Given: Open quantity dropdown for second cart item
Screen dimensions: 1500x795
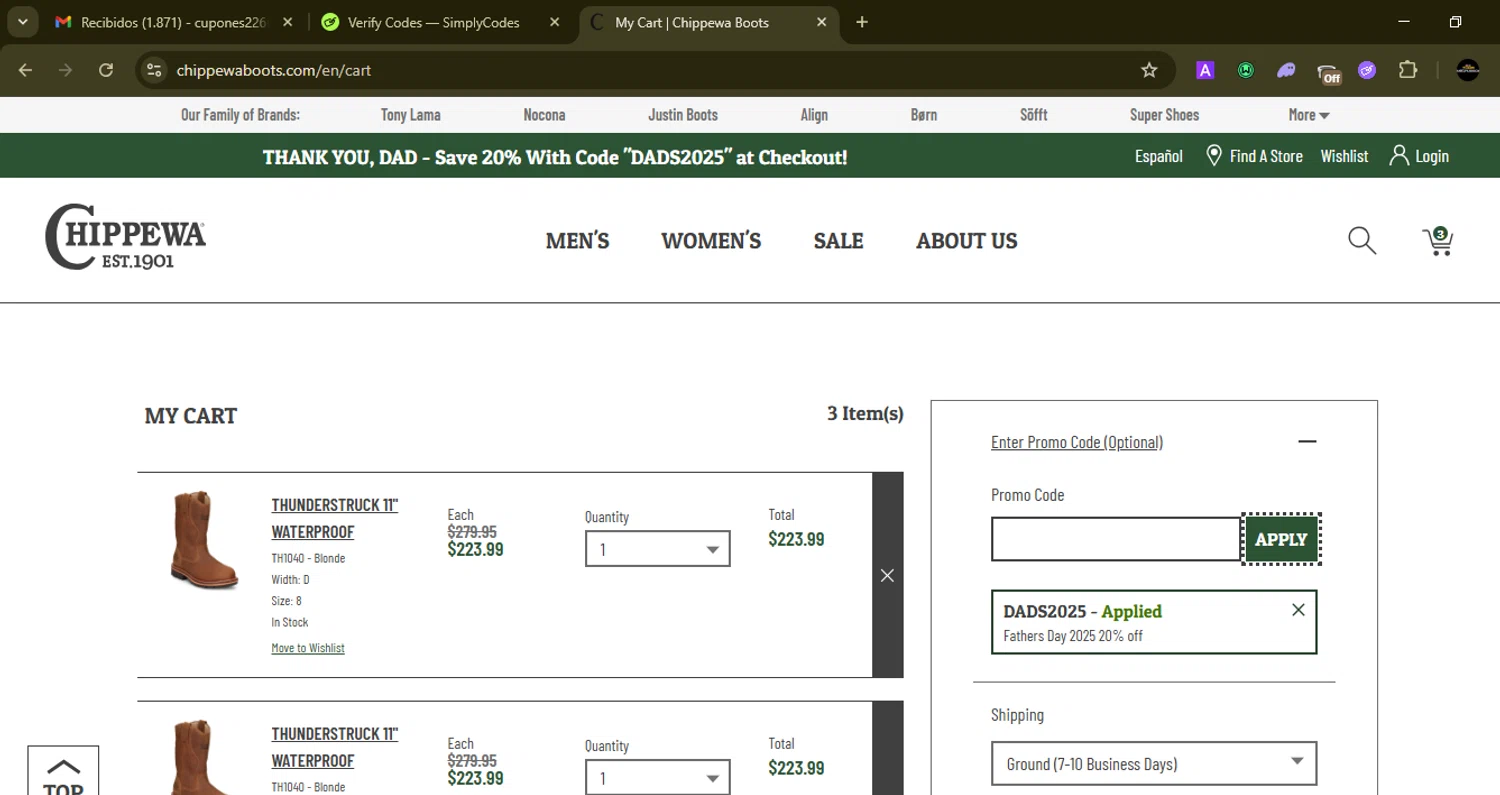Looking at the screenshot, I should point(658,778).
